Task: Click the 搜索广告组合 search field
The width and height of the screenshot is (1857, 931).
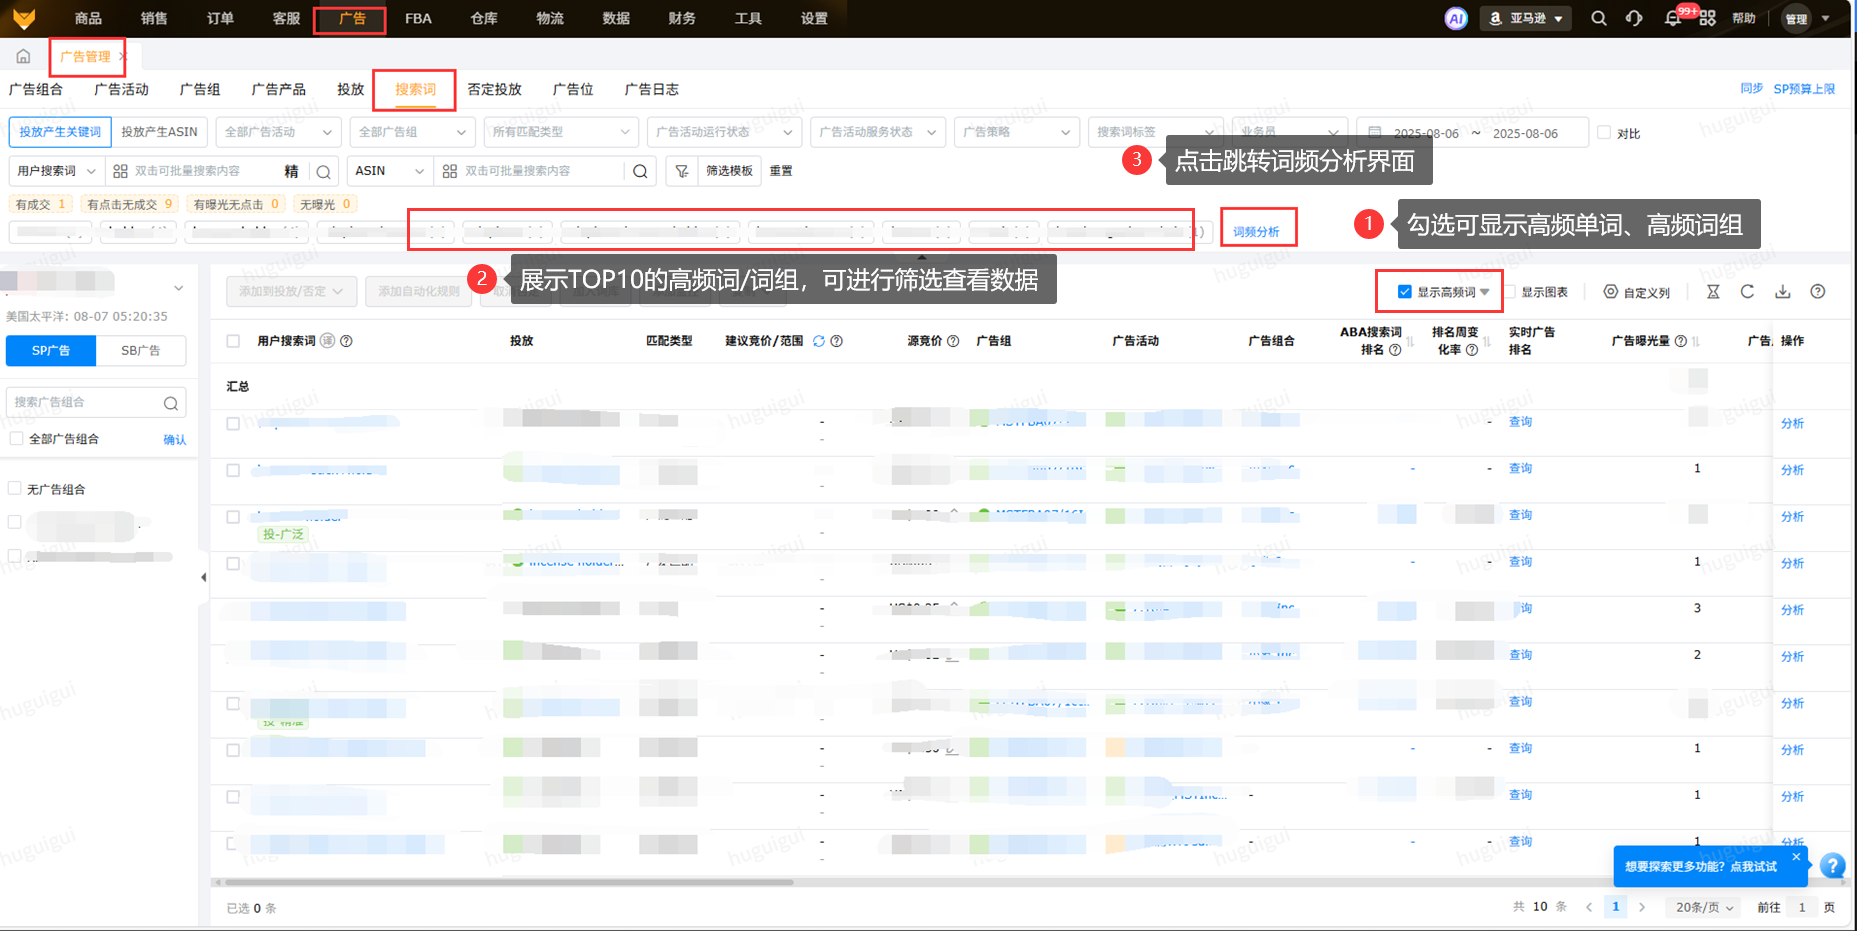Action: pos(87,402)
